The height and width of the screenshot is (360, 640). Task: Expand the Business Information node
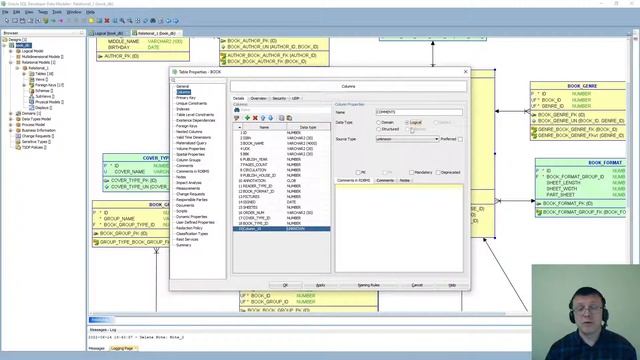click(11, 131)
